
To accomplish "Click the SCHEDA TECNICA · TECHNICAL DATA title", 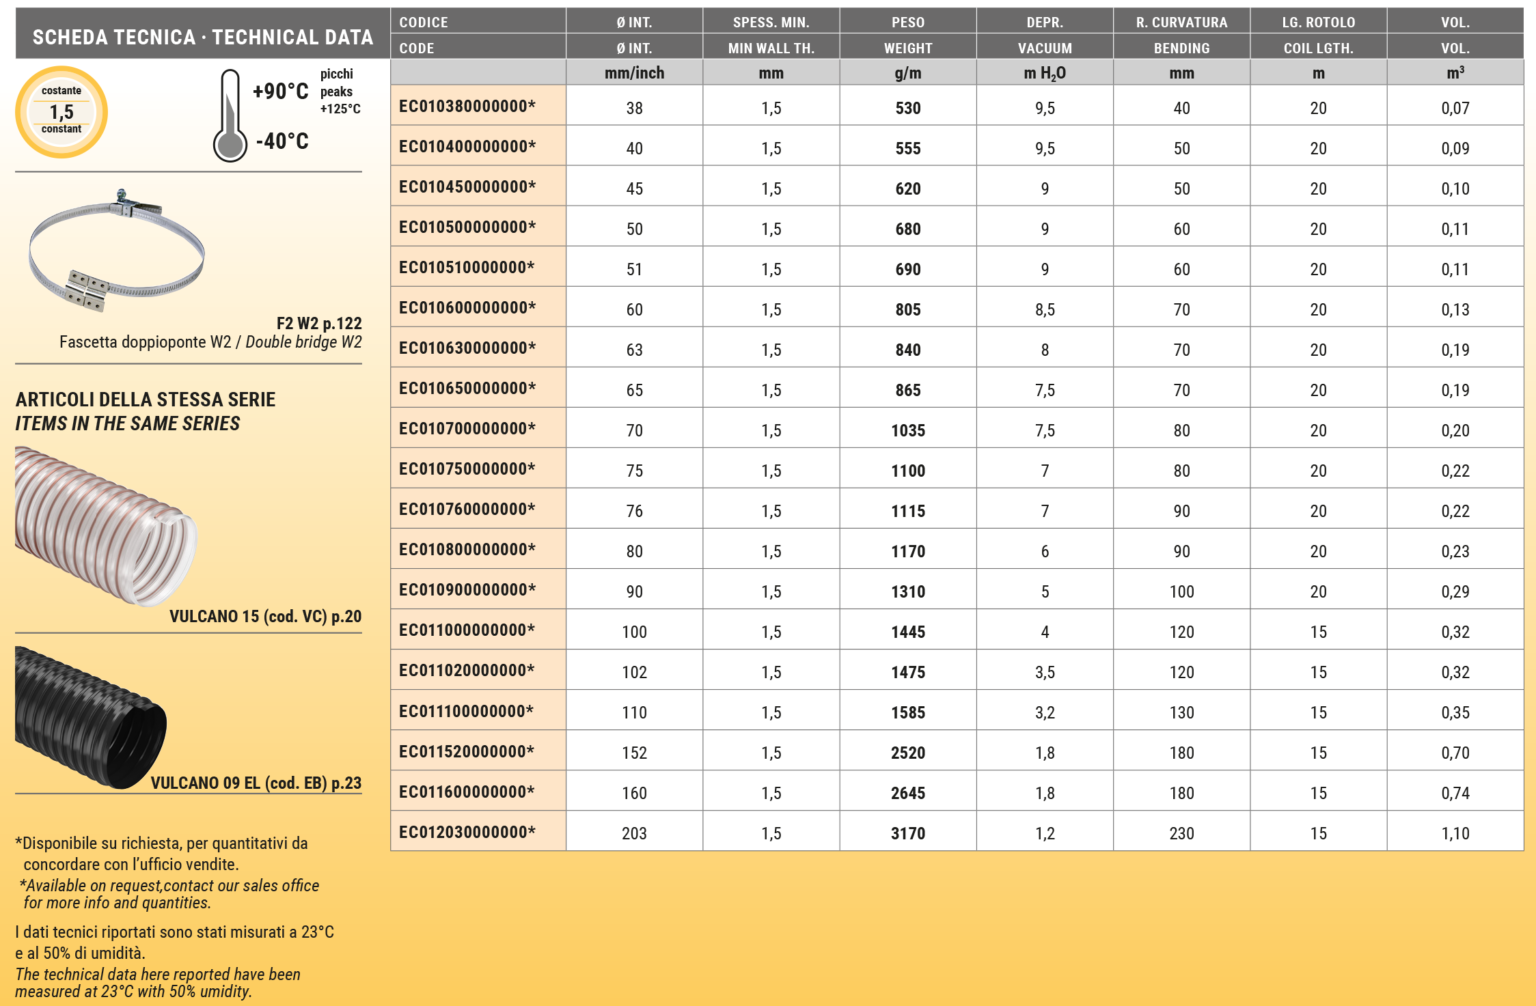I will (x=203, y=38).
